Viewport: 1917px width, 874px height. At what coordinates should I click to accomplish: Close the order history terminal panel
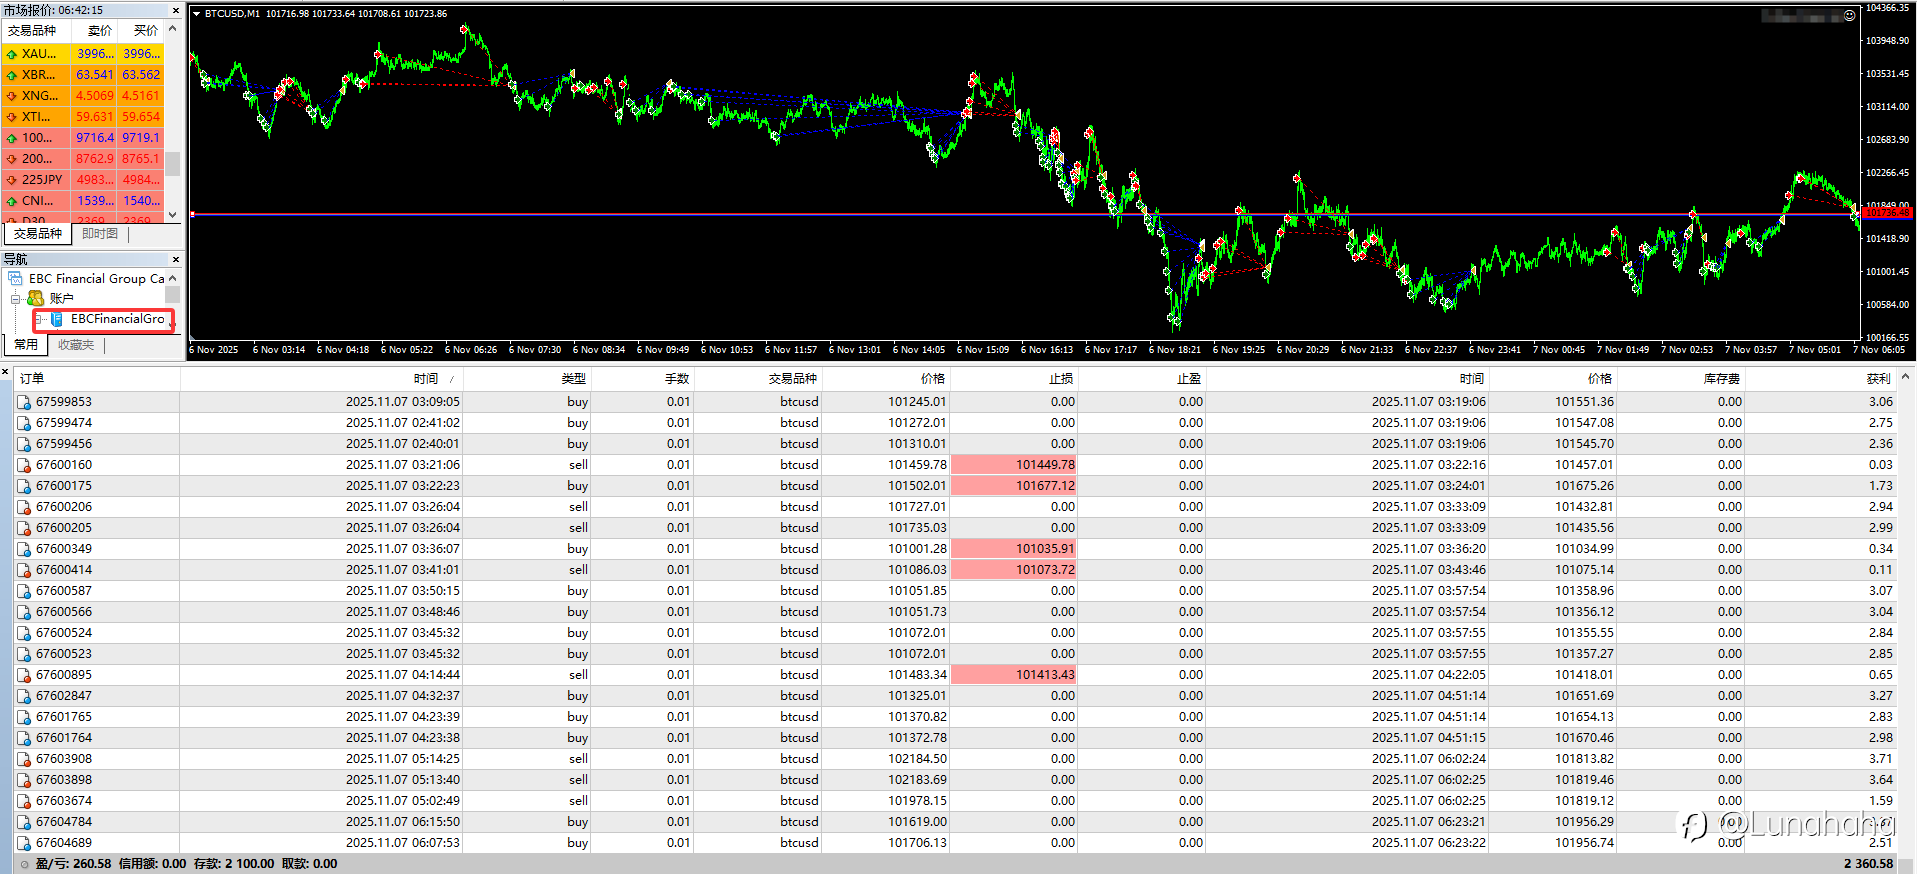[x=6, y=372]
